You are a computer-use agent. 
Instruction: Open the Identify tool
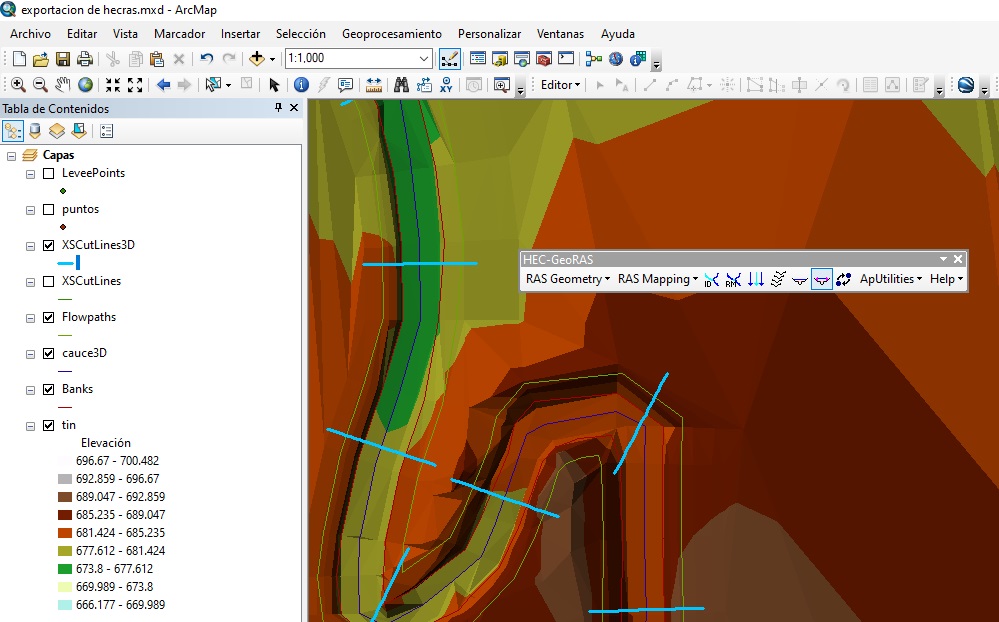tap(301, 85)
